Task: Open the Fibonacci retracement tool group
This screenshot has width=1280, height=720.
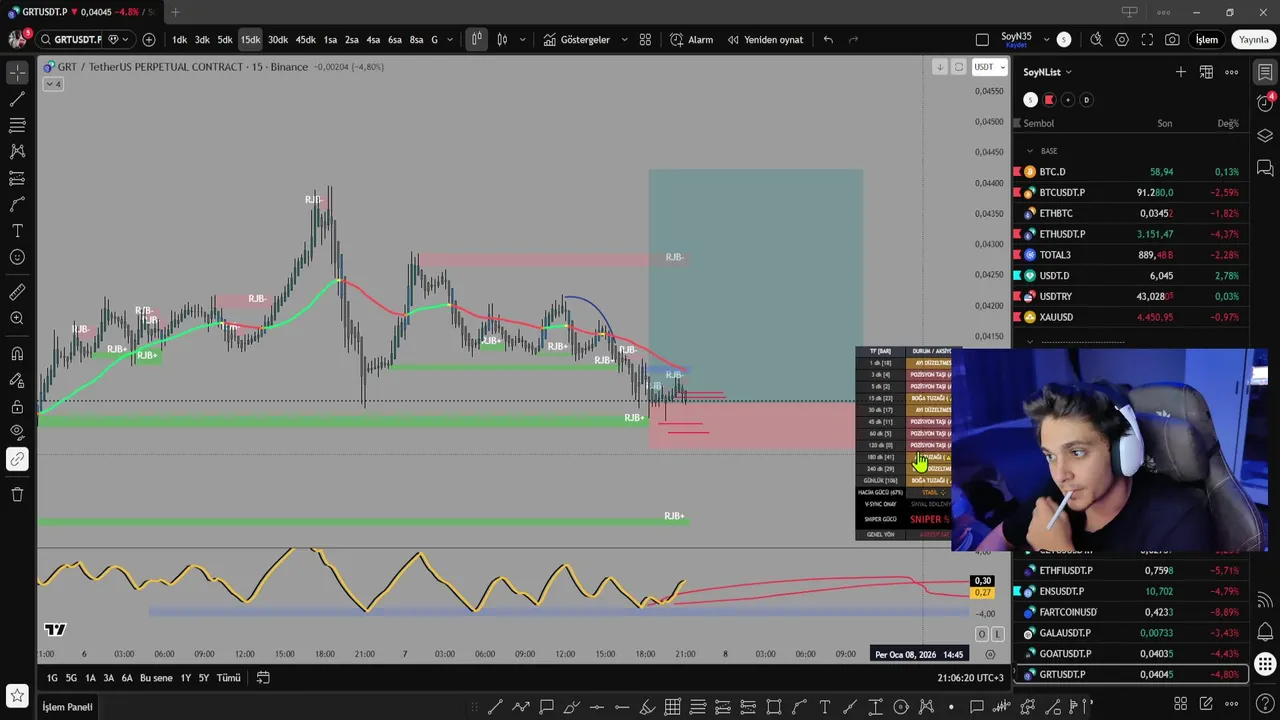Action: 17,125
